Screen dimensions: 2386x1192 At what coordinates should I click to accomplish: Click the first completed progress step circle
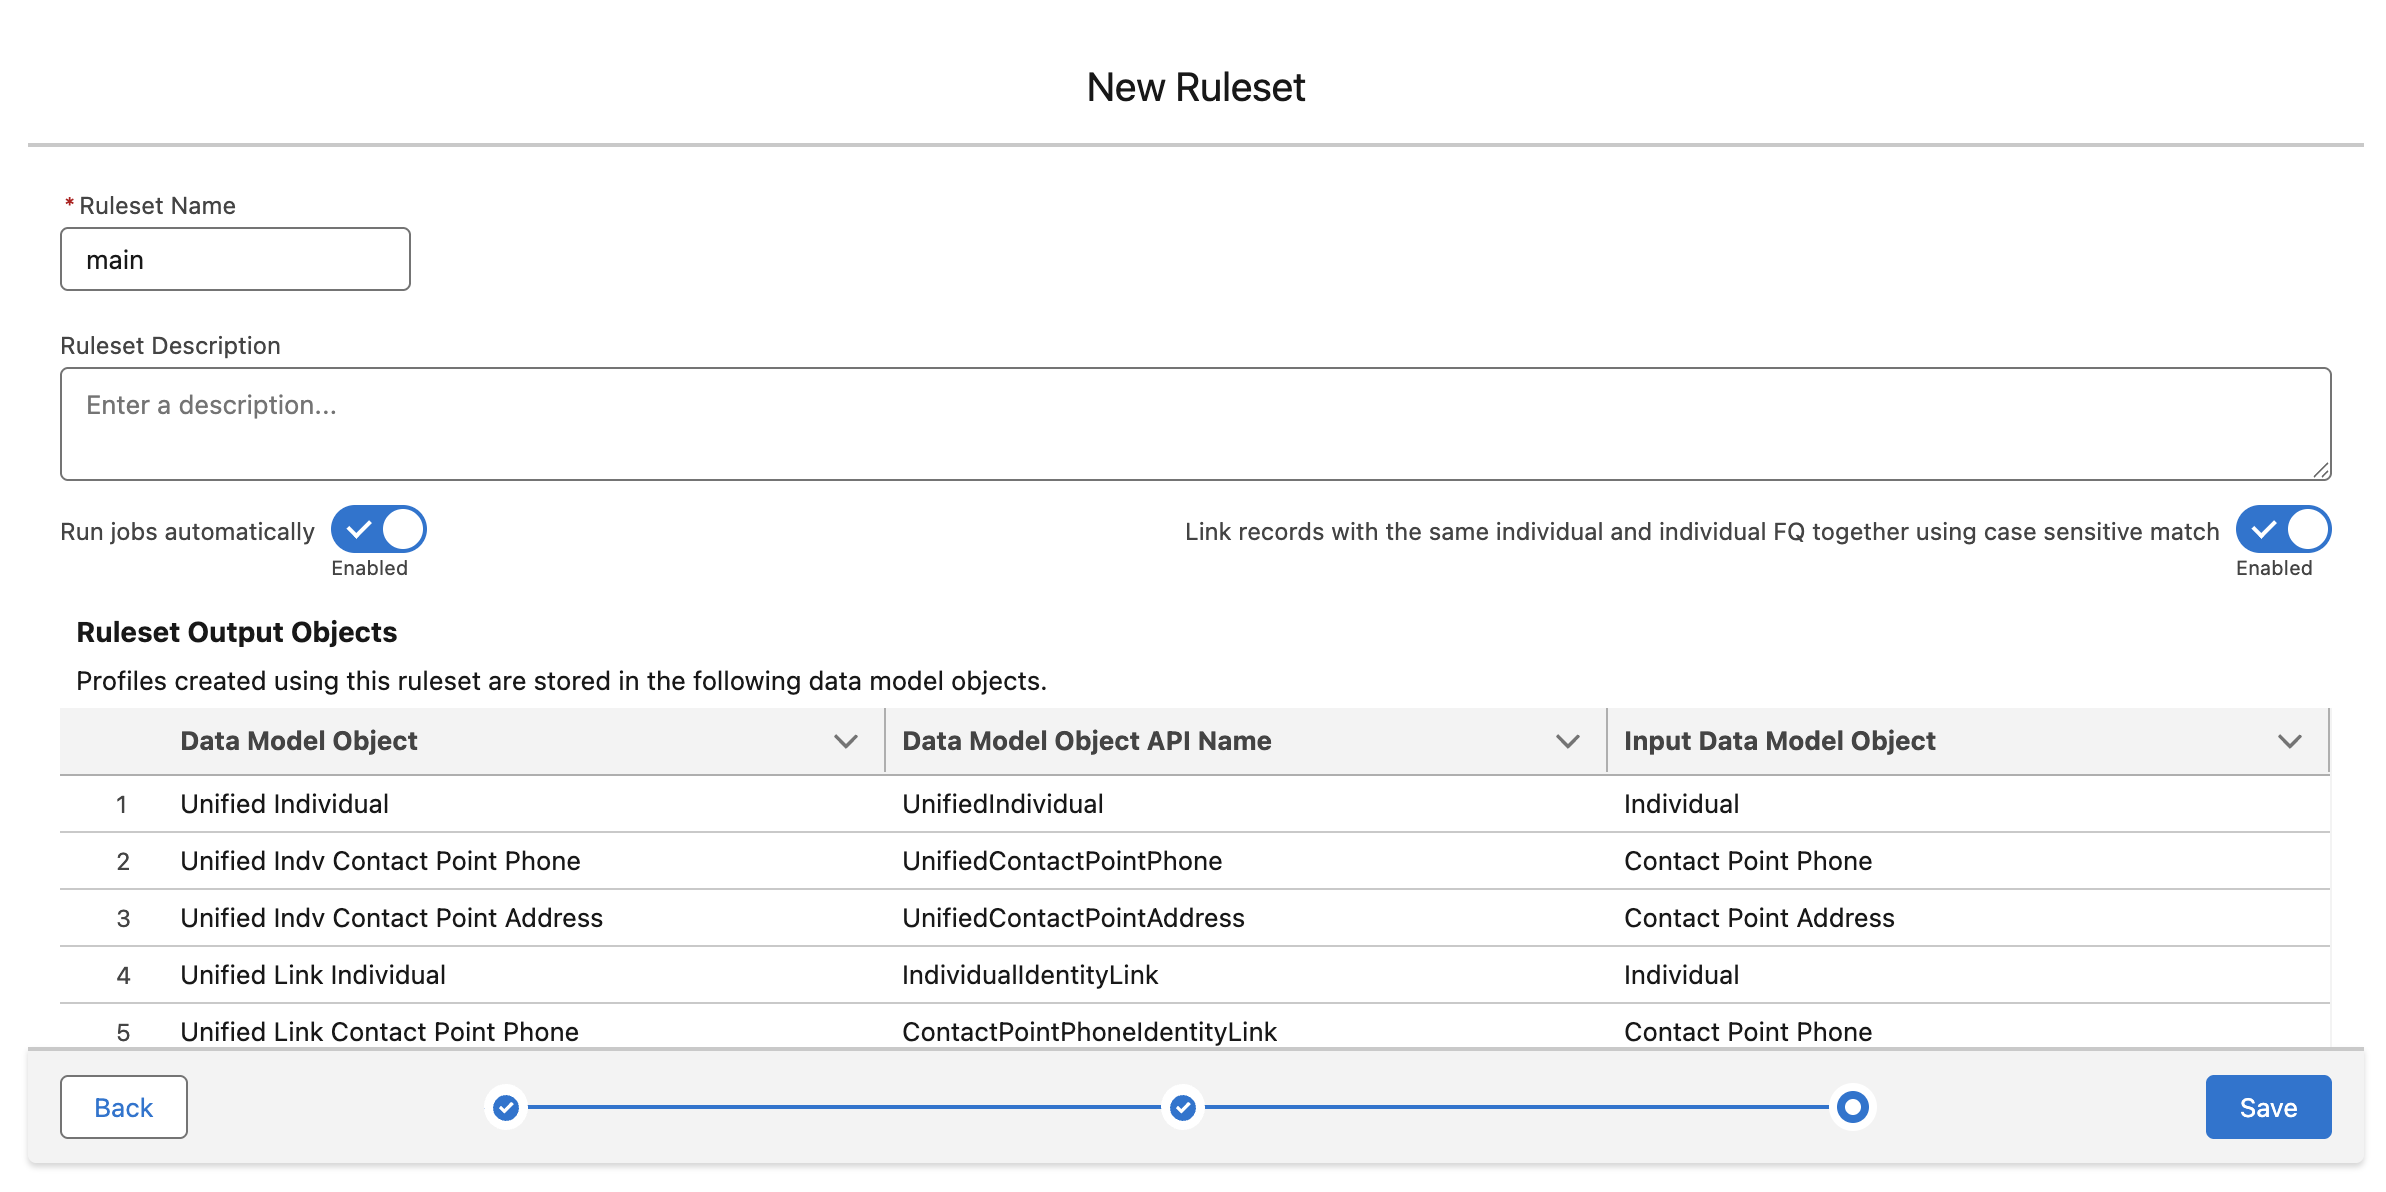[505, 1107]
